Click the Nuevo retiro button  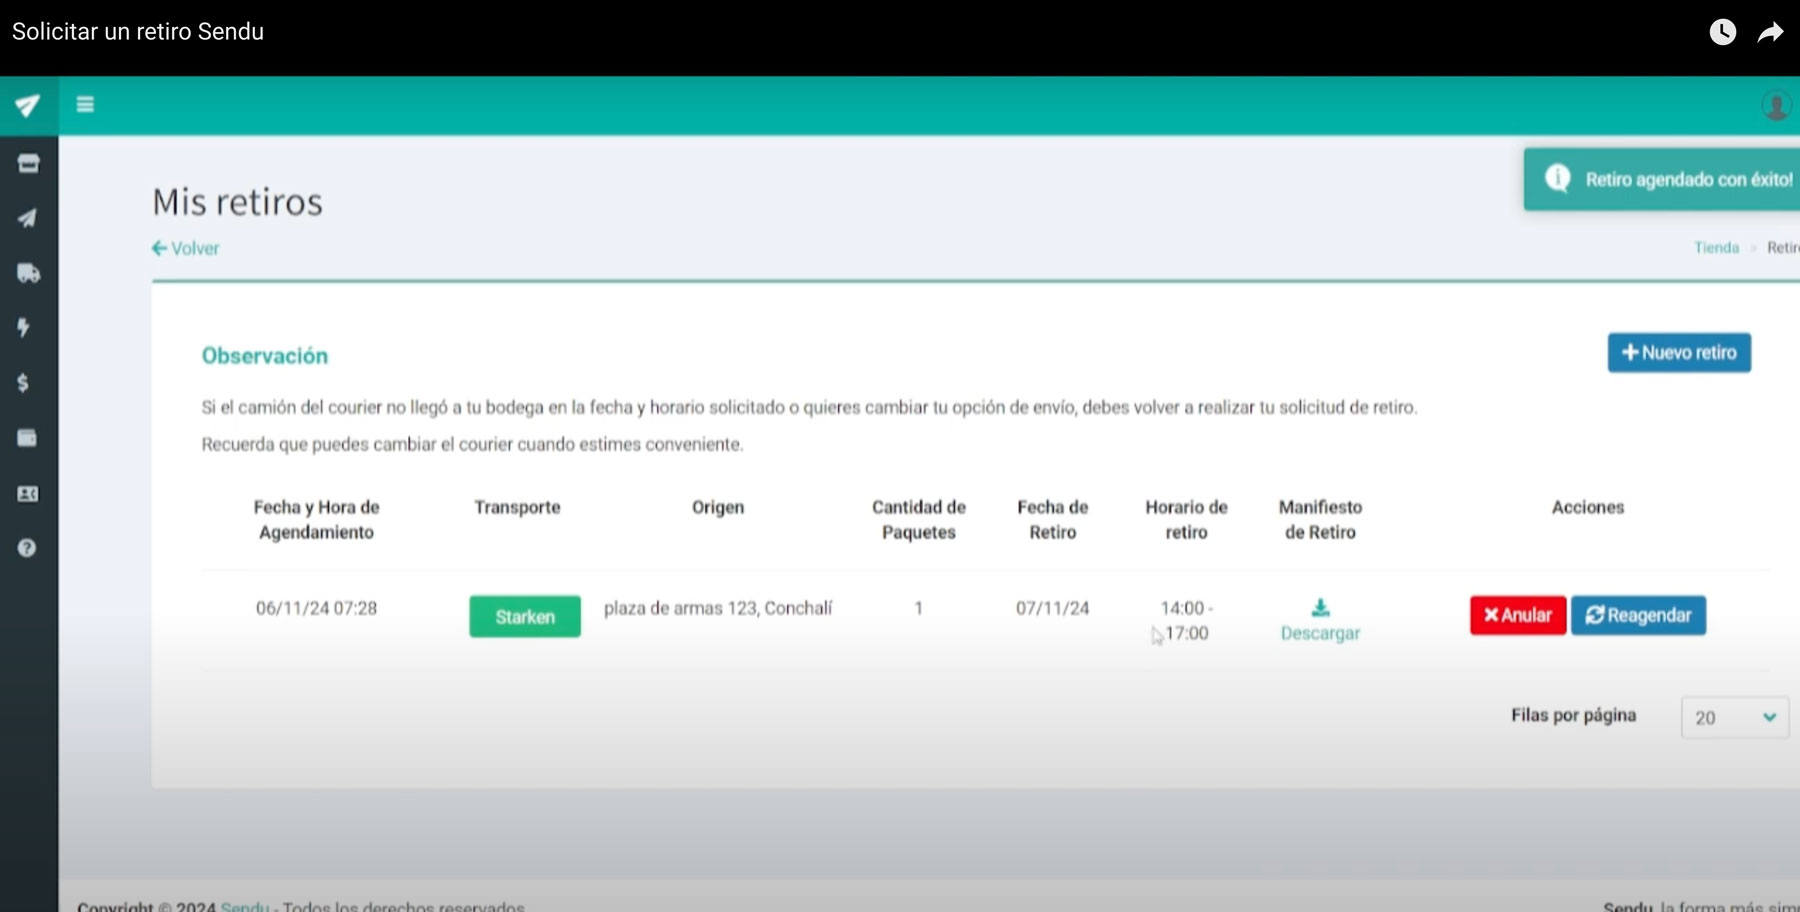coord(1679,353)
